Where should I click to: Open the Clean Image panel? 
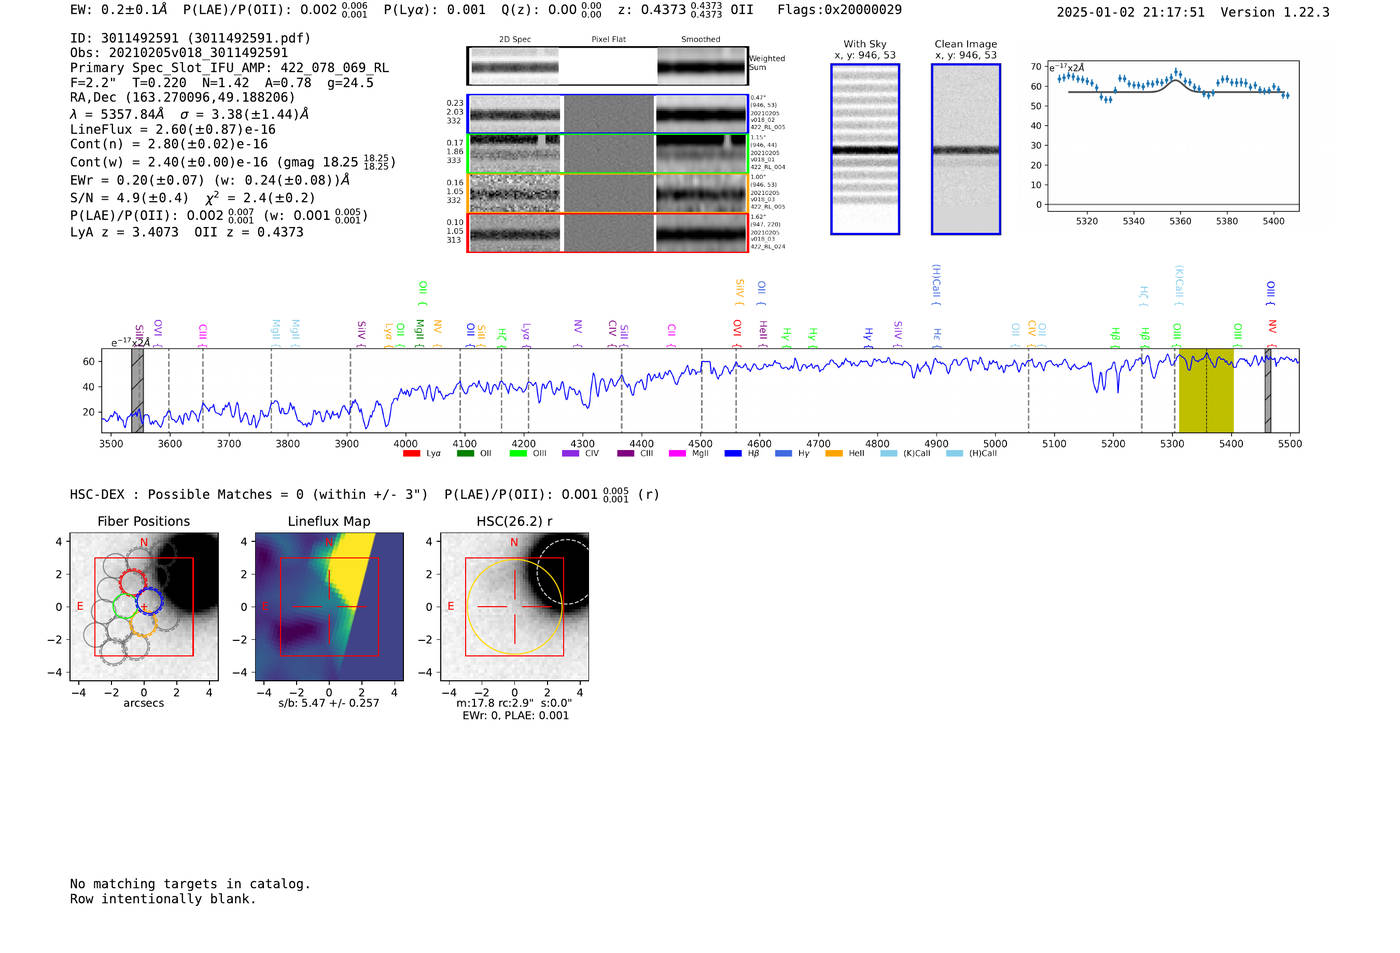[966, 149]
